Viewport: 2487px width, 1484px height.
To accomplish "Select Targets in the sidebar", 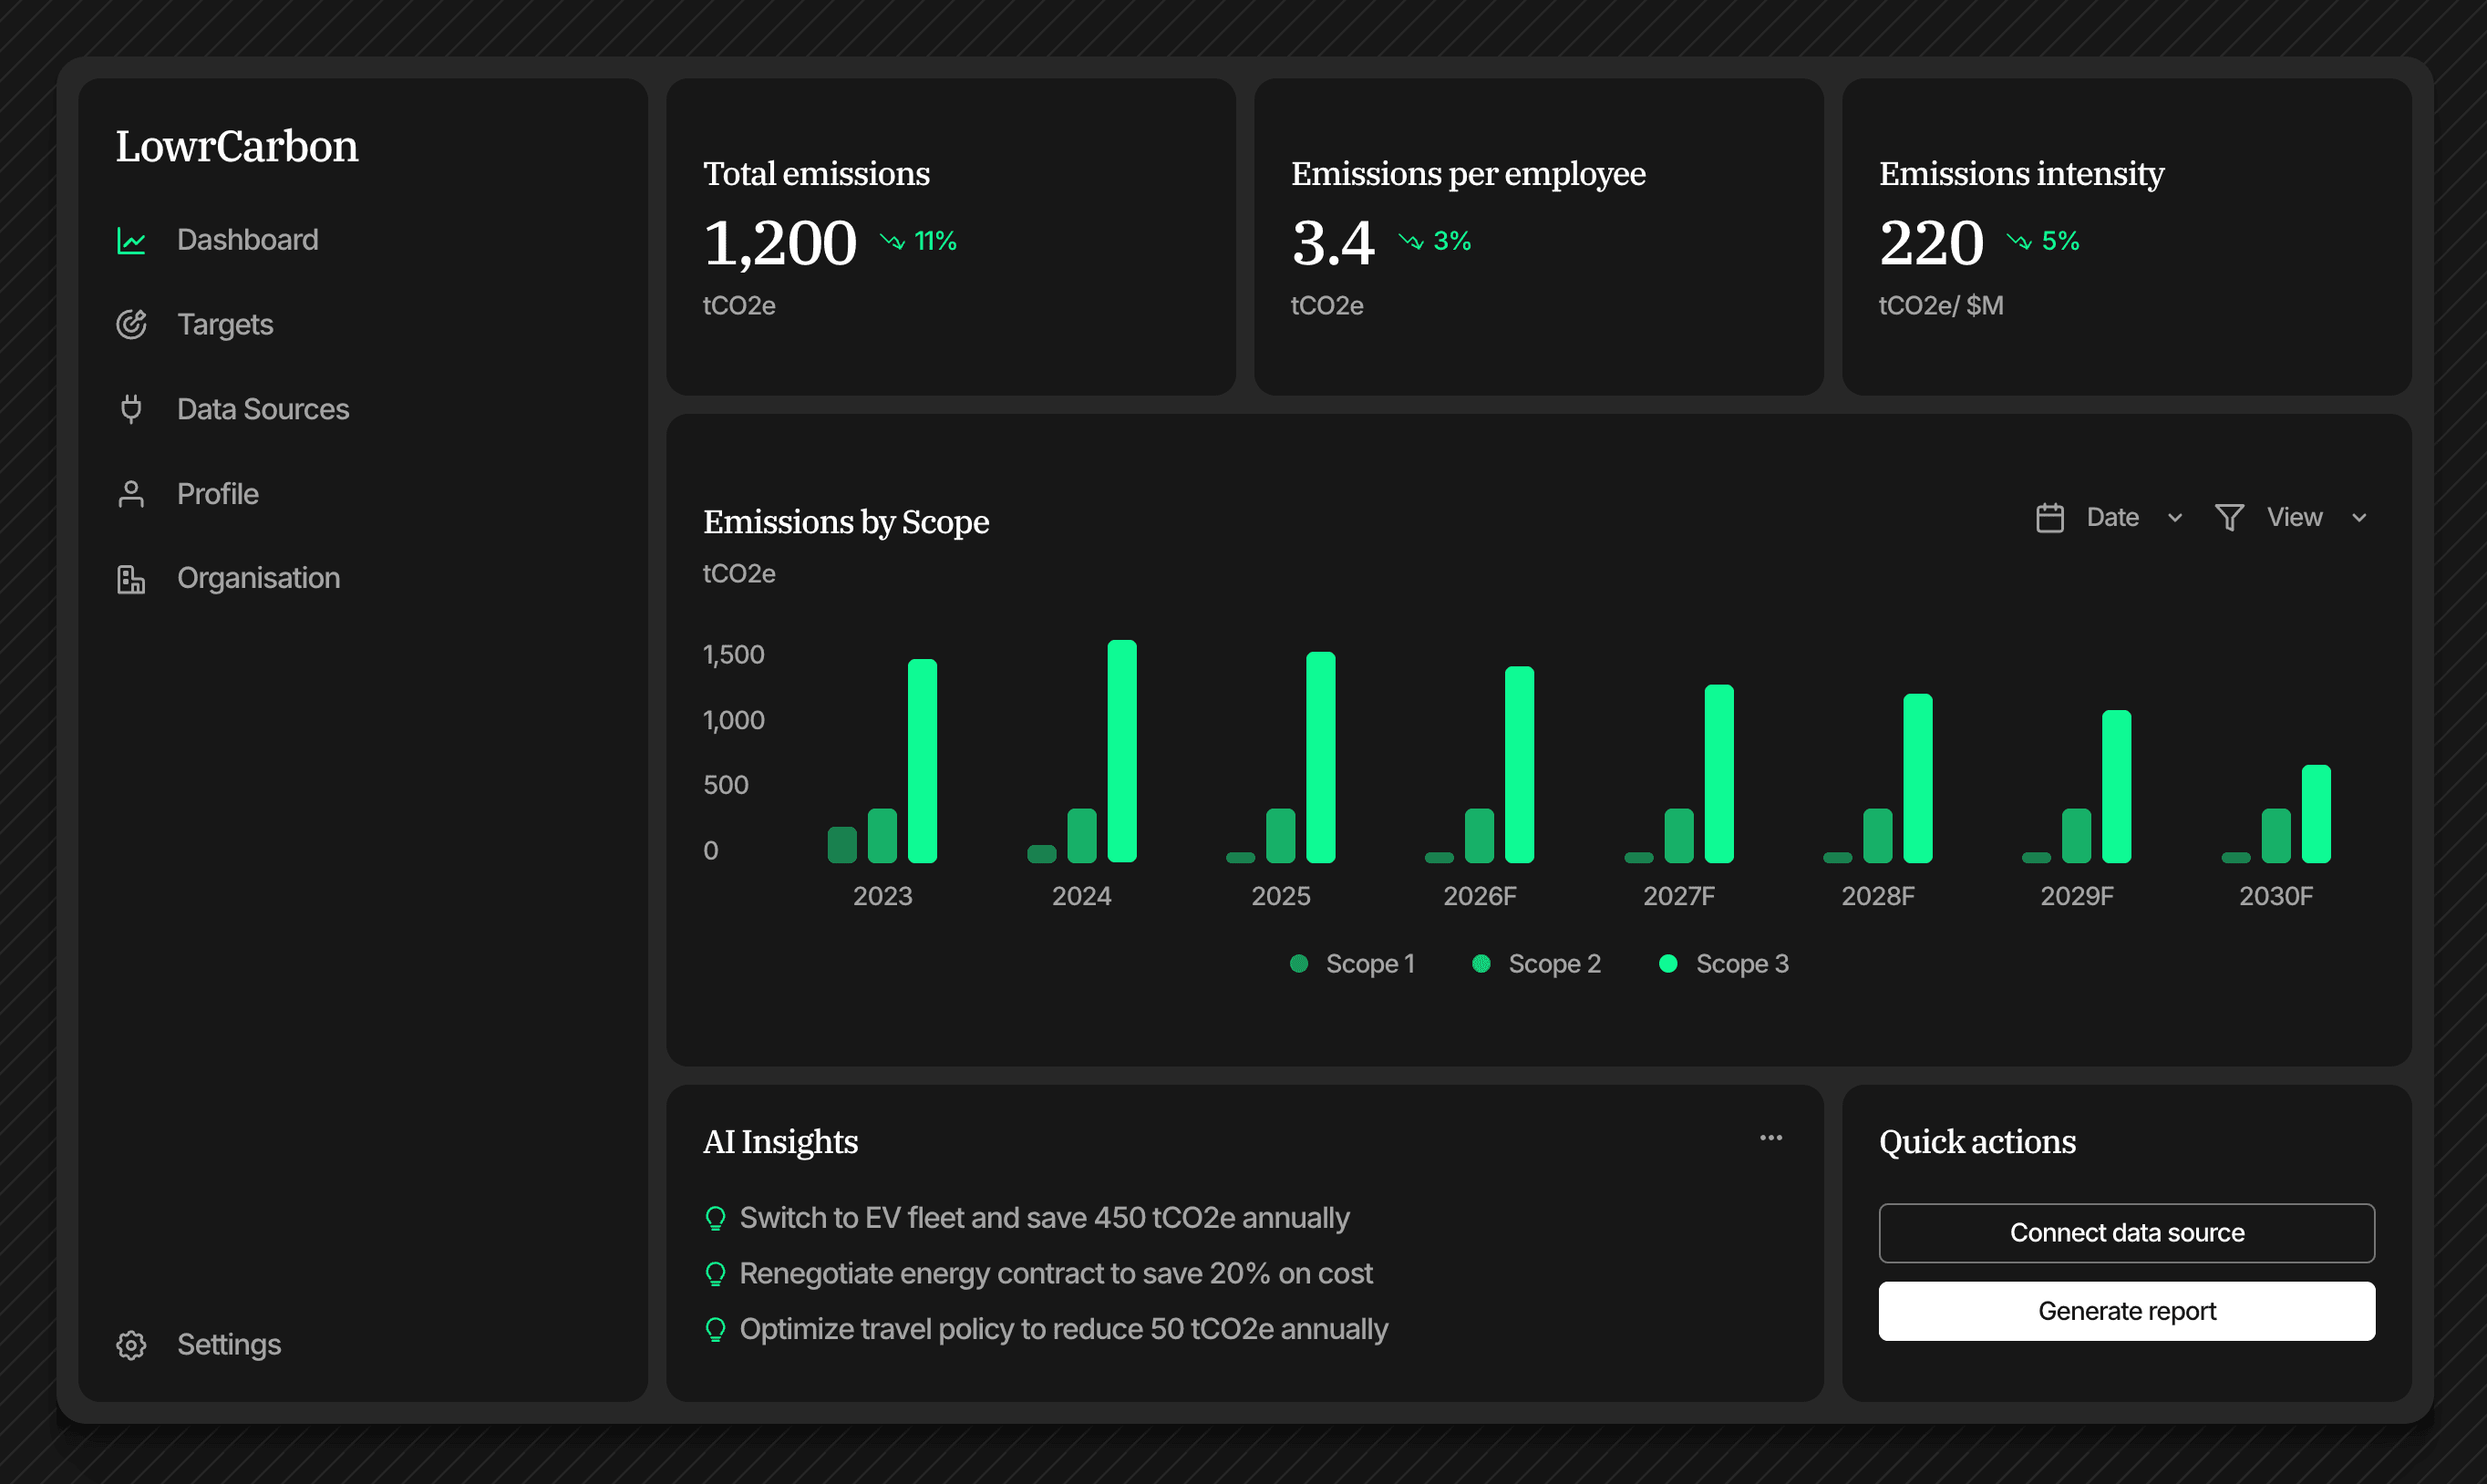I will 225,323.
